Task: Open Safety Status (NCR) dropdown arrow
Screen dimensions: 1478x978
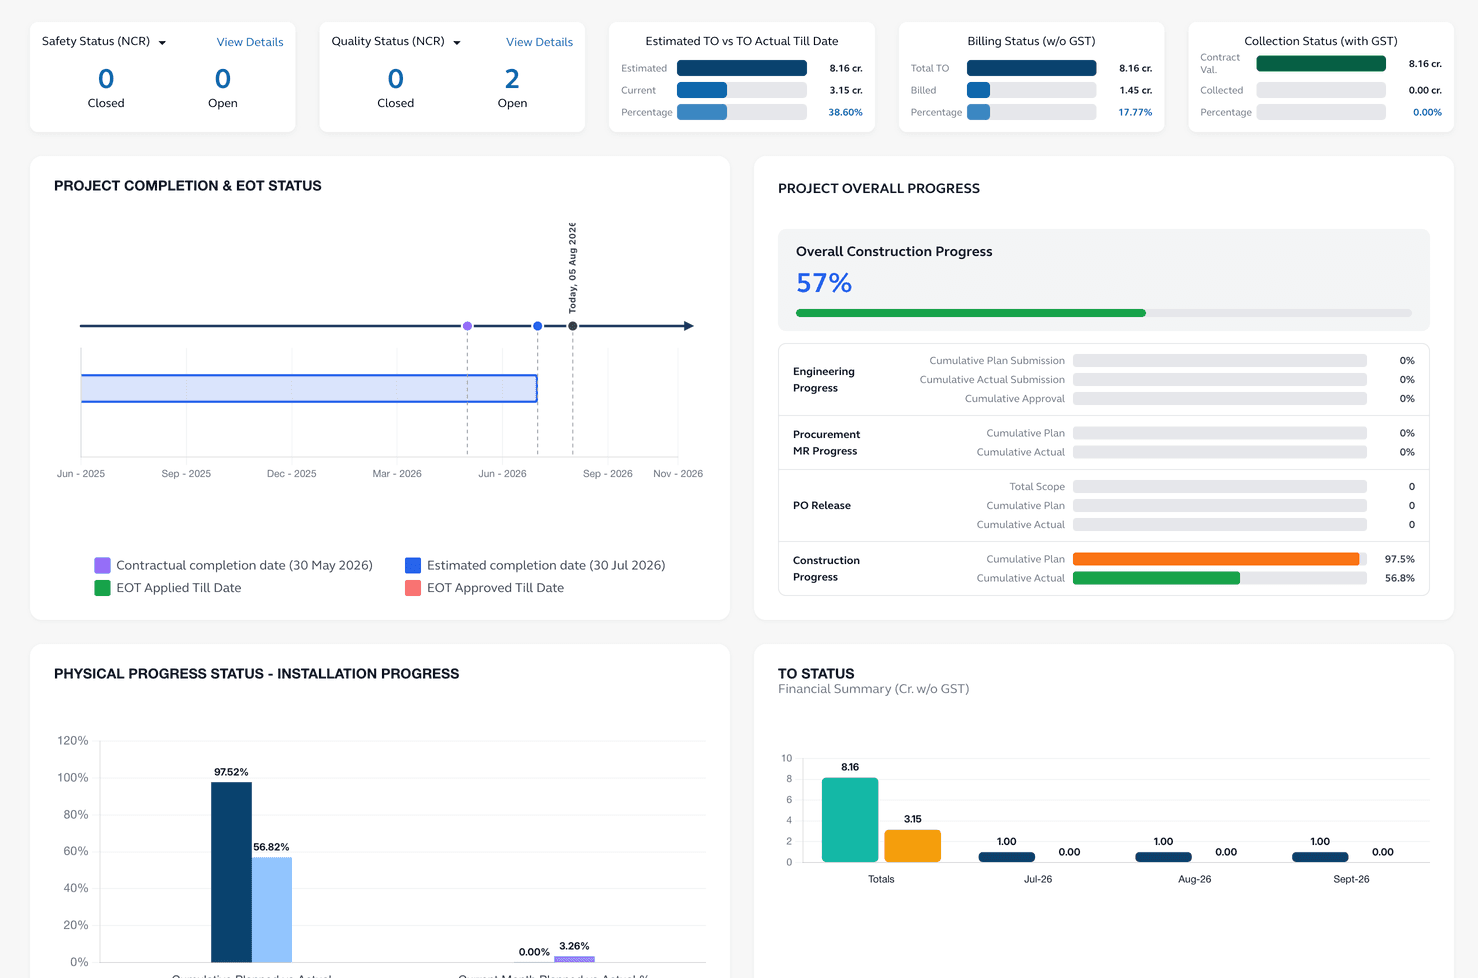Action: click(162, 43)
